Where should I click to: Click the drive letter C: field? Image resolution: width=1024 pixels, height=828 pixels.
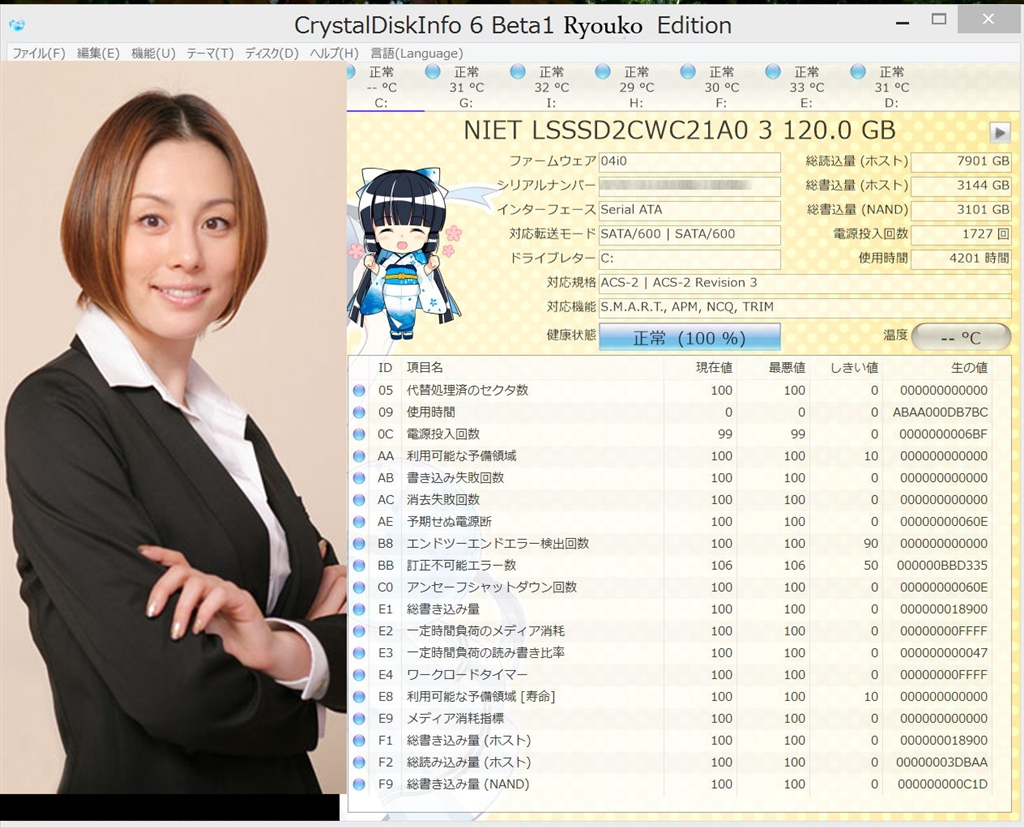[x=690, y=258]
